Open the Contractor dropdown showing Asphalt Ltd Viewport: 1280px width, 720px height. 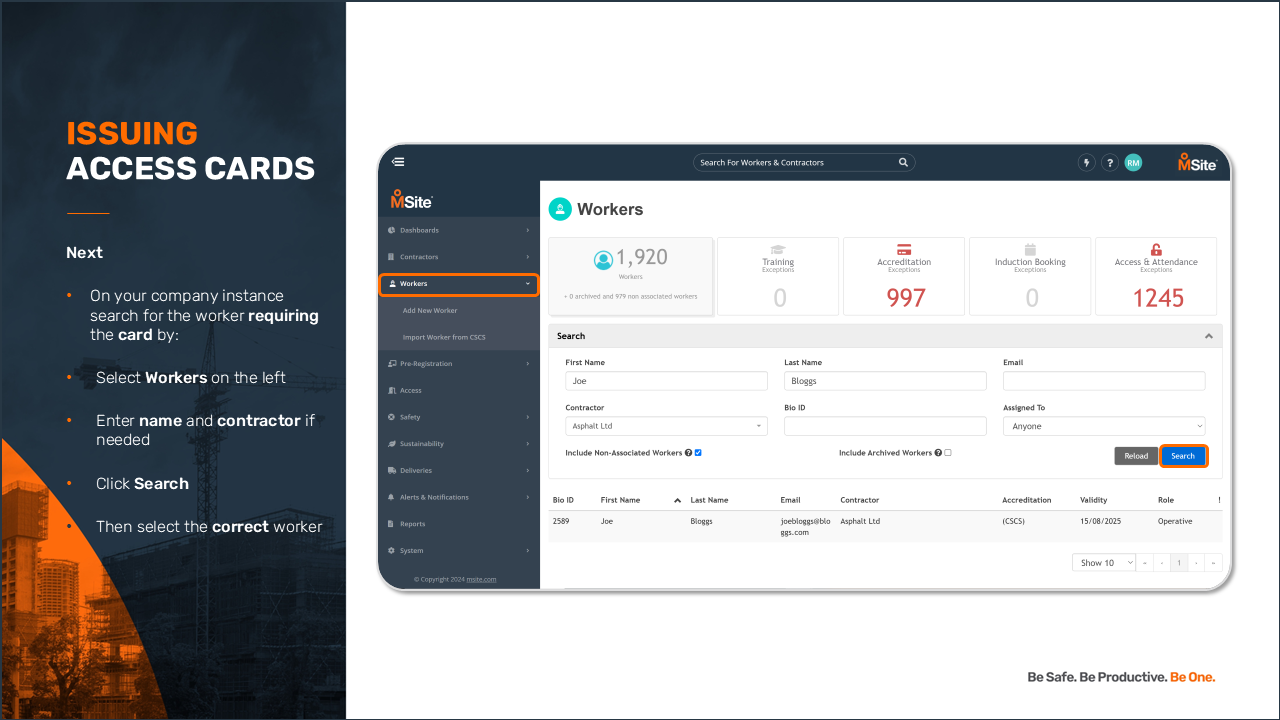(666, 426)
